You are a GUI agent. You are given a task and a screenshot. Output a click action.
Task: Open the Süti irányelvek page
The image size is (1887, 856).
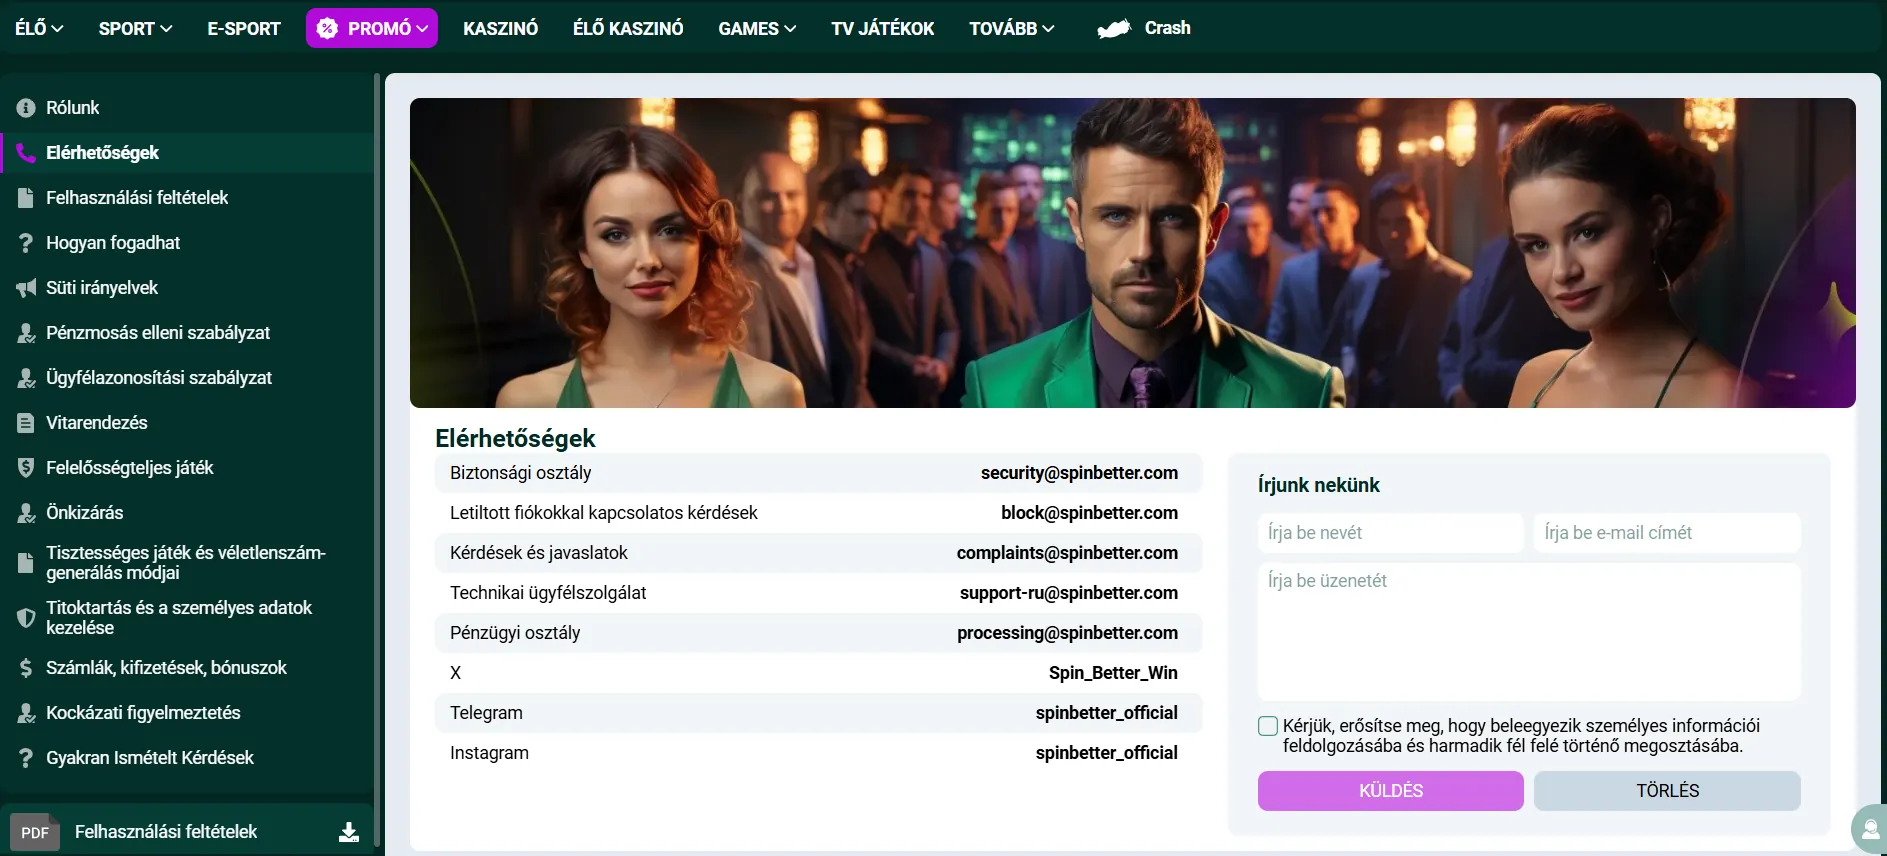pos(102,288)
